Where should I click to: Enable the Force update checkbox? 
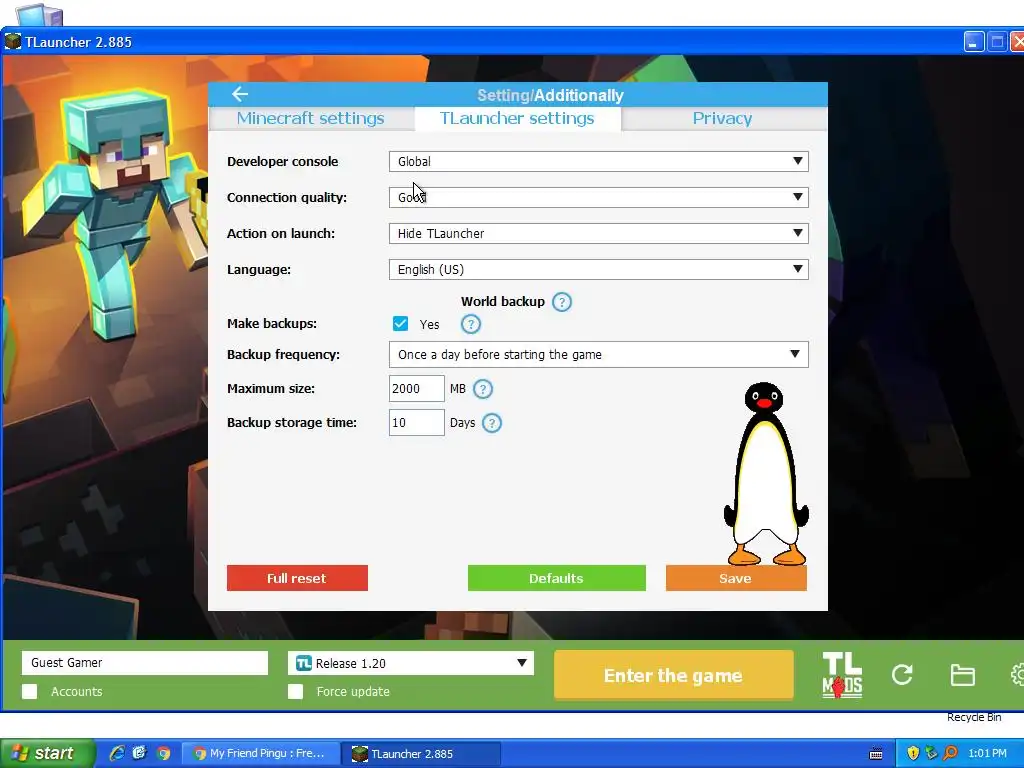(295, 692)
